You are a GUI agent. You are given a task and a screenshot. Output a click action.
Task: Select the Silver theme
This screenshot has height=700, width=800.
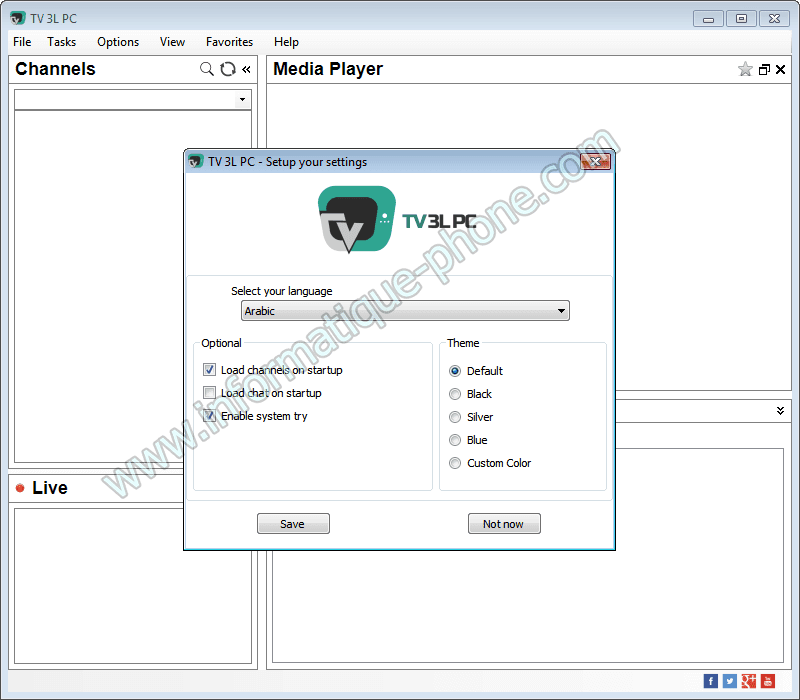coord(455,417)
